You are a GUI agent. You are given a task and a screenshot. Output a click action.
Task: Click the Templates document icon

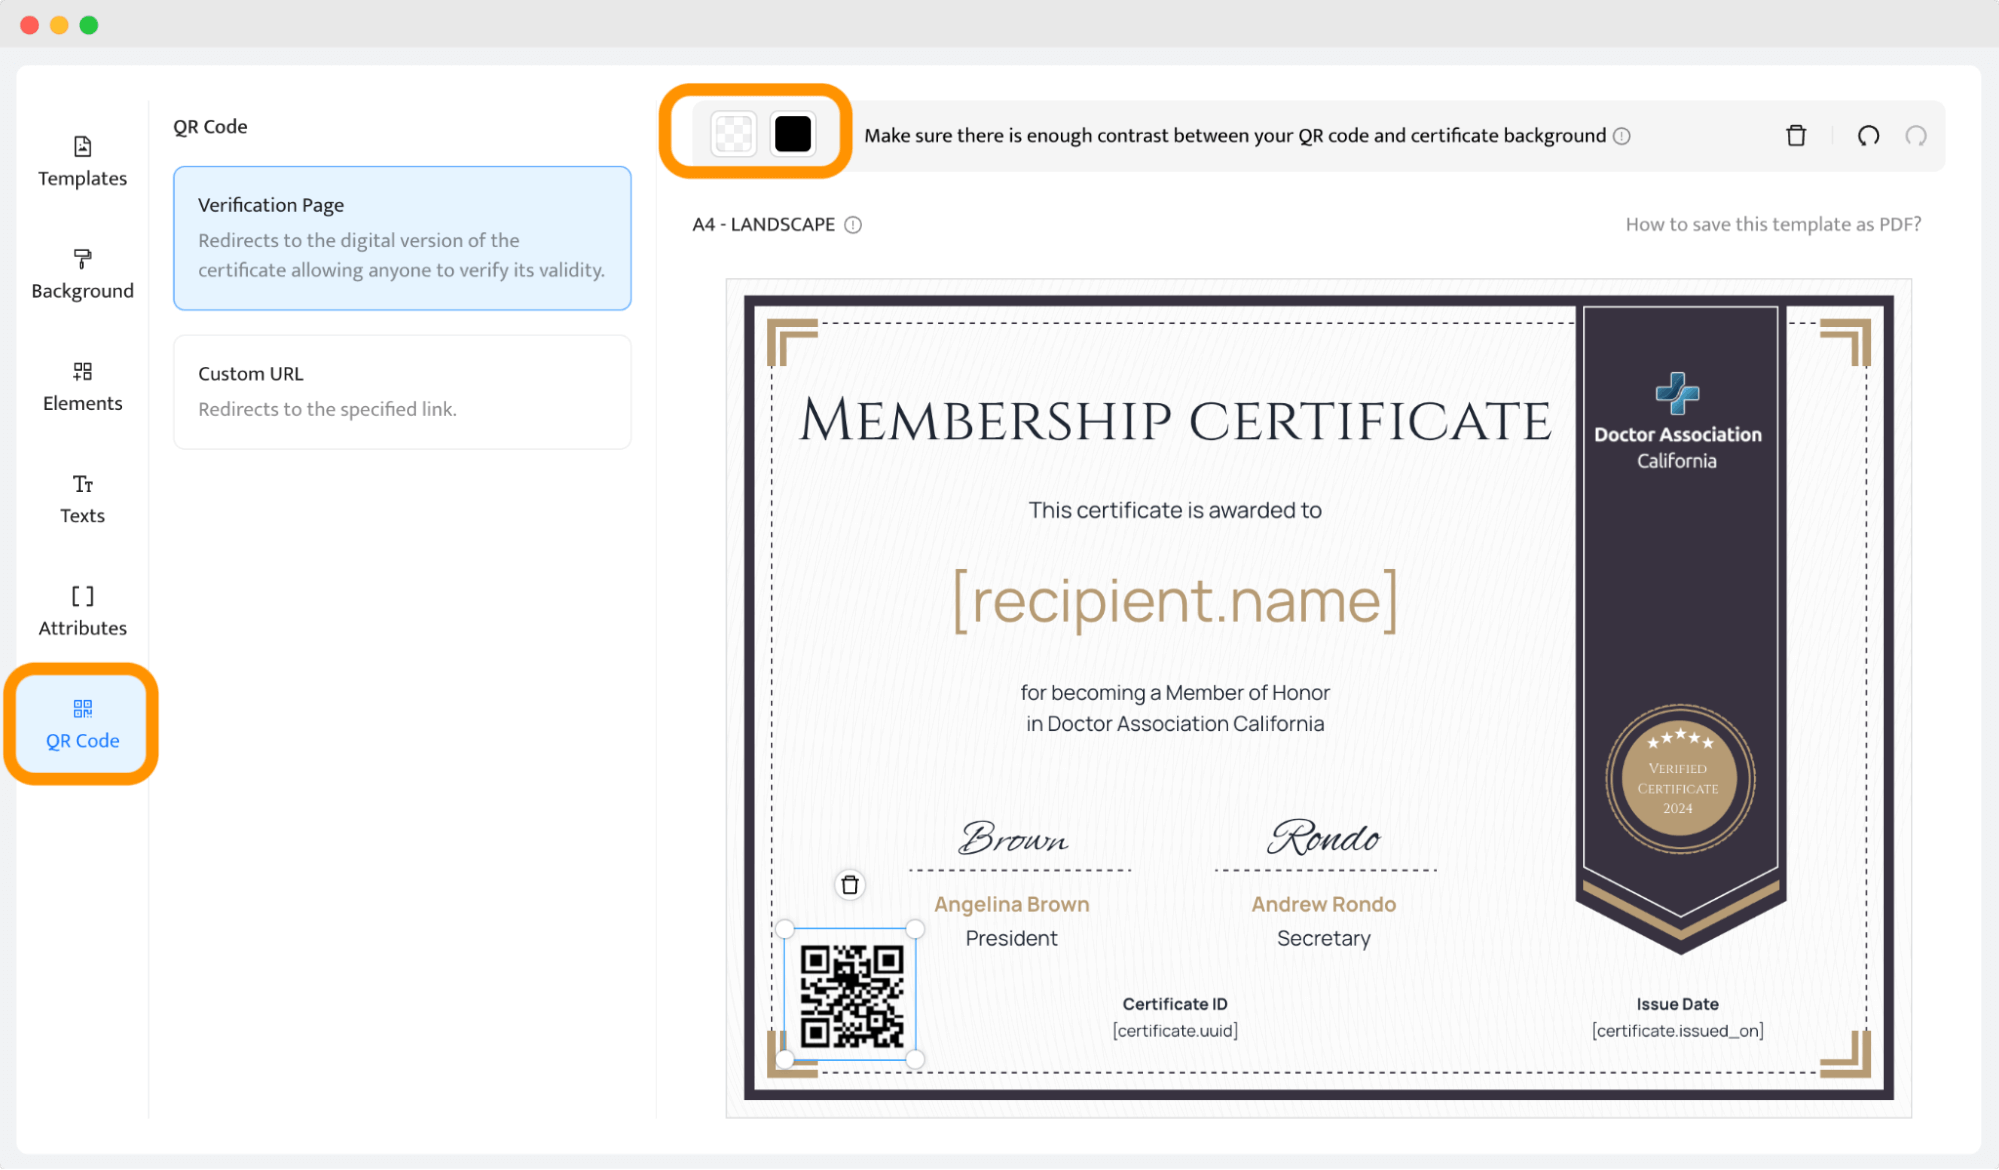coord(82,147)
